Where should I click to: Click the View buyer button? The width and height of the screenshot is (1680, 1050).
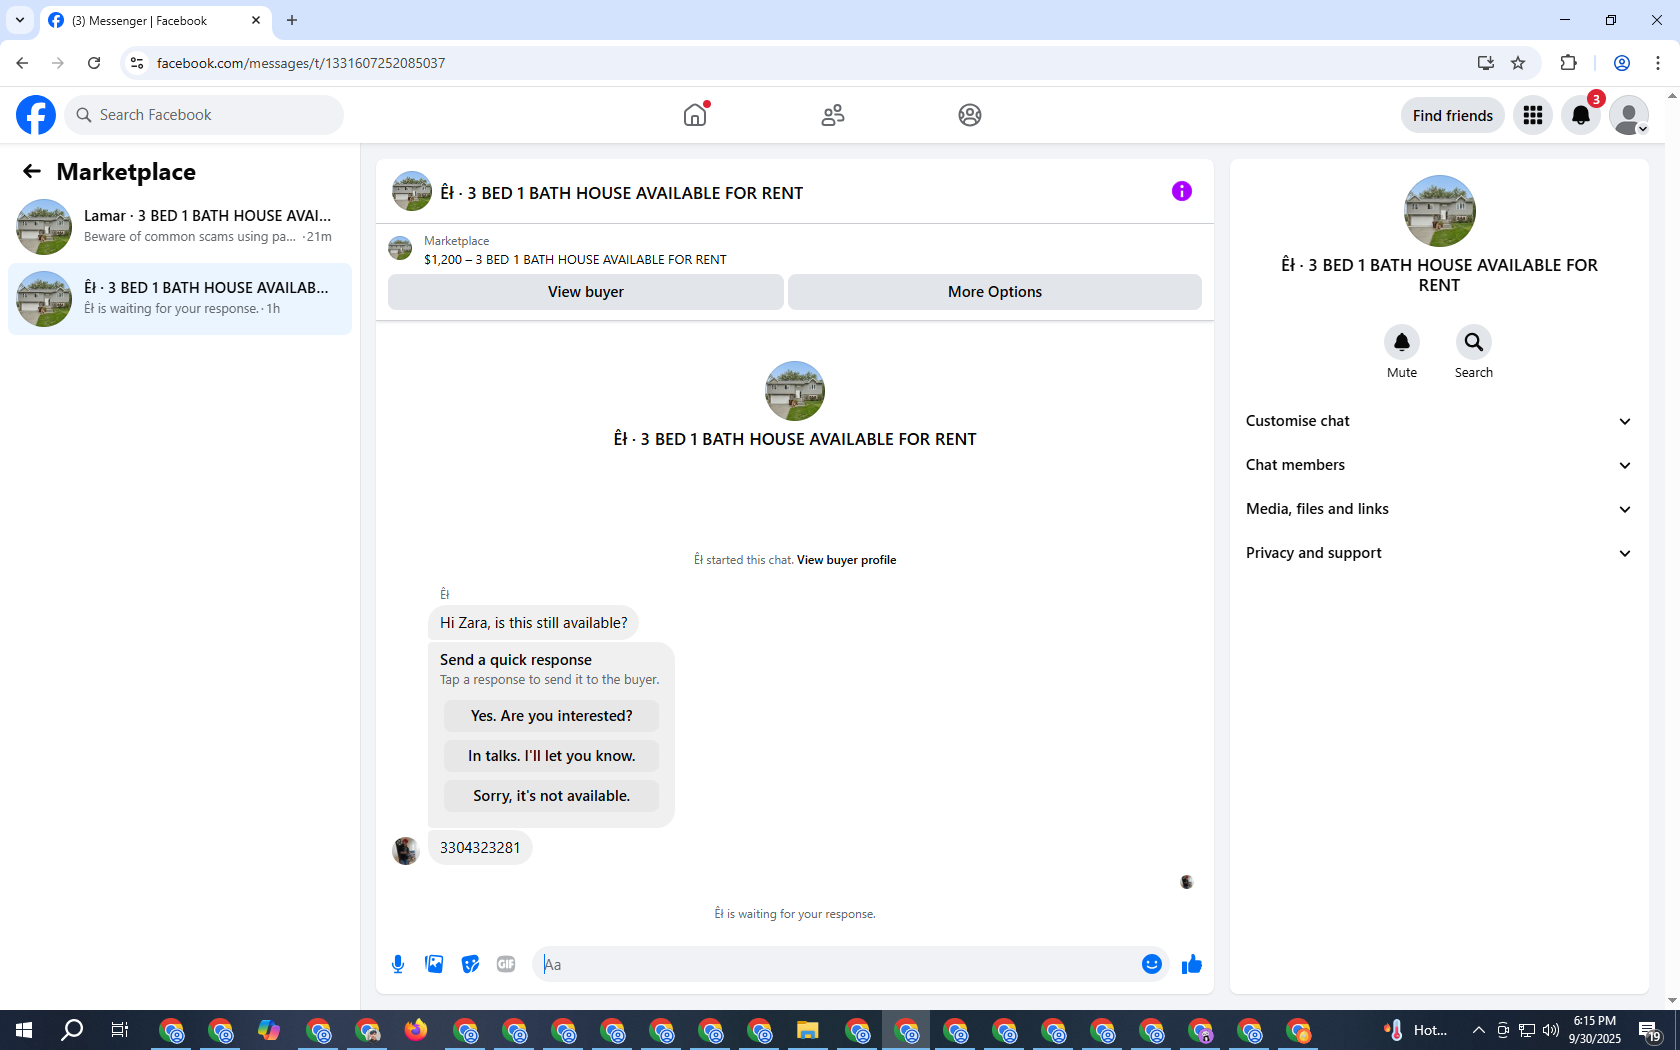(586, 292)
